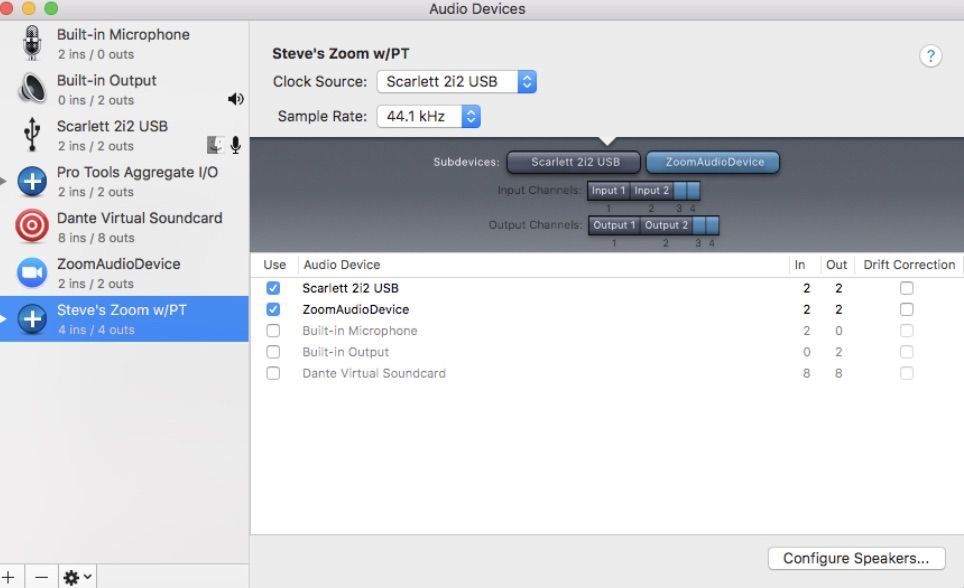The height and width of the screenshot is (588, 964).
Task: Expand Steve's Zoom w/PT disclosure triangle
Action: (x=4, y=319)
